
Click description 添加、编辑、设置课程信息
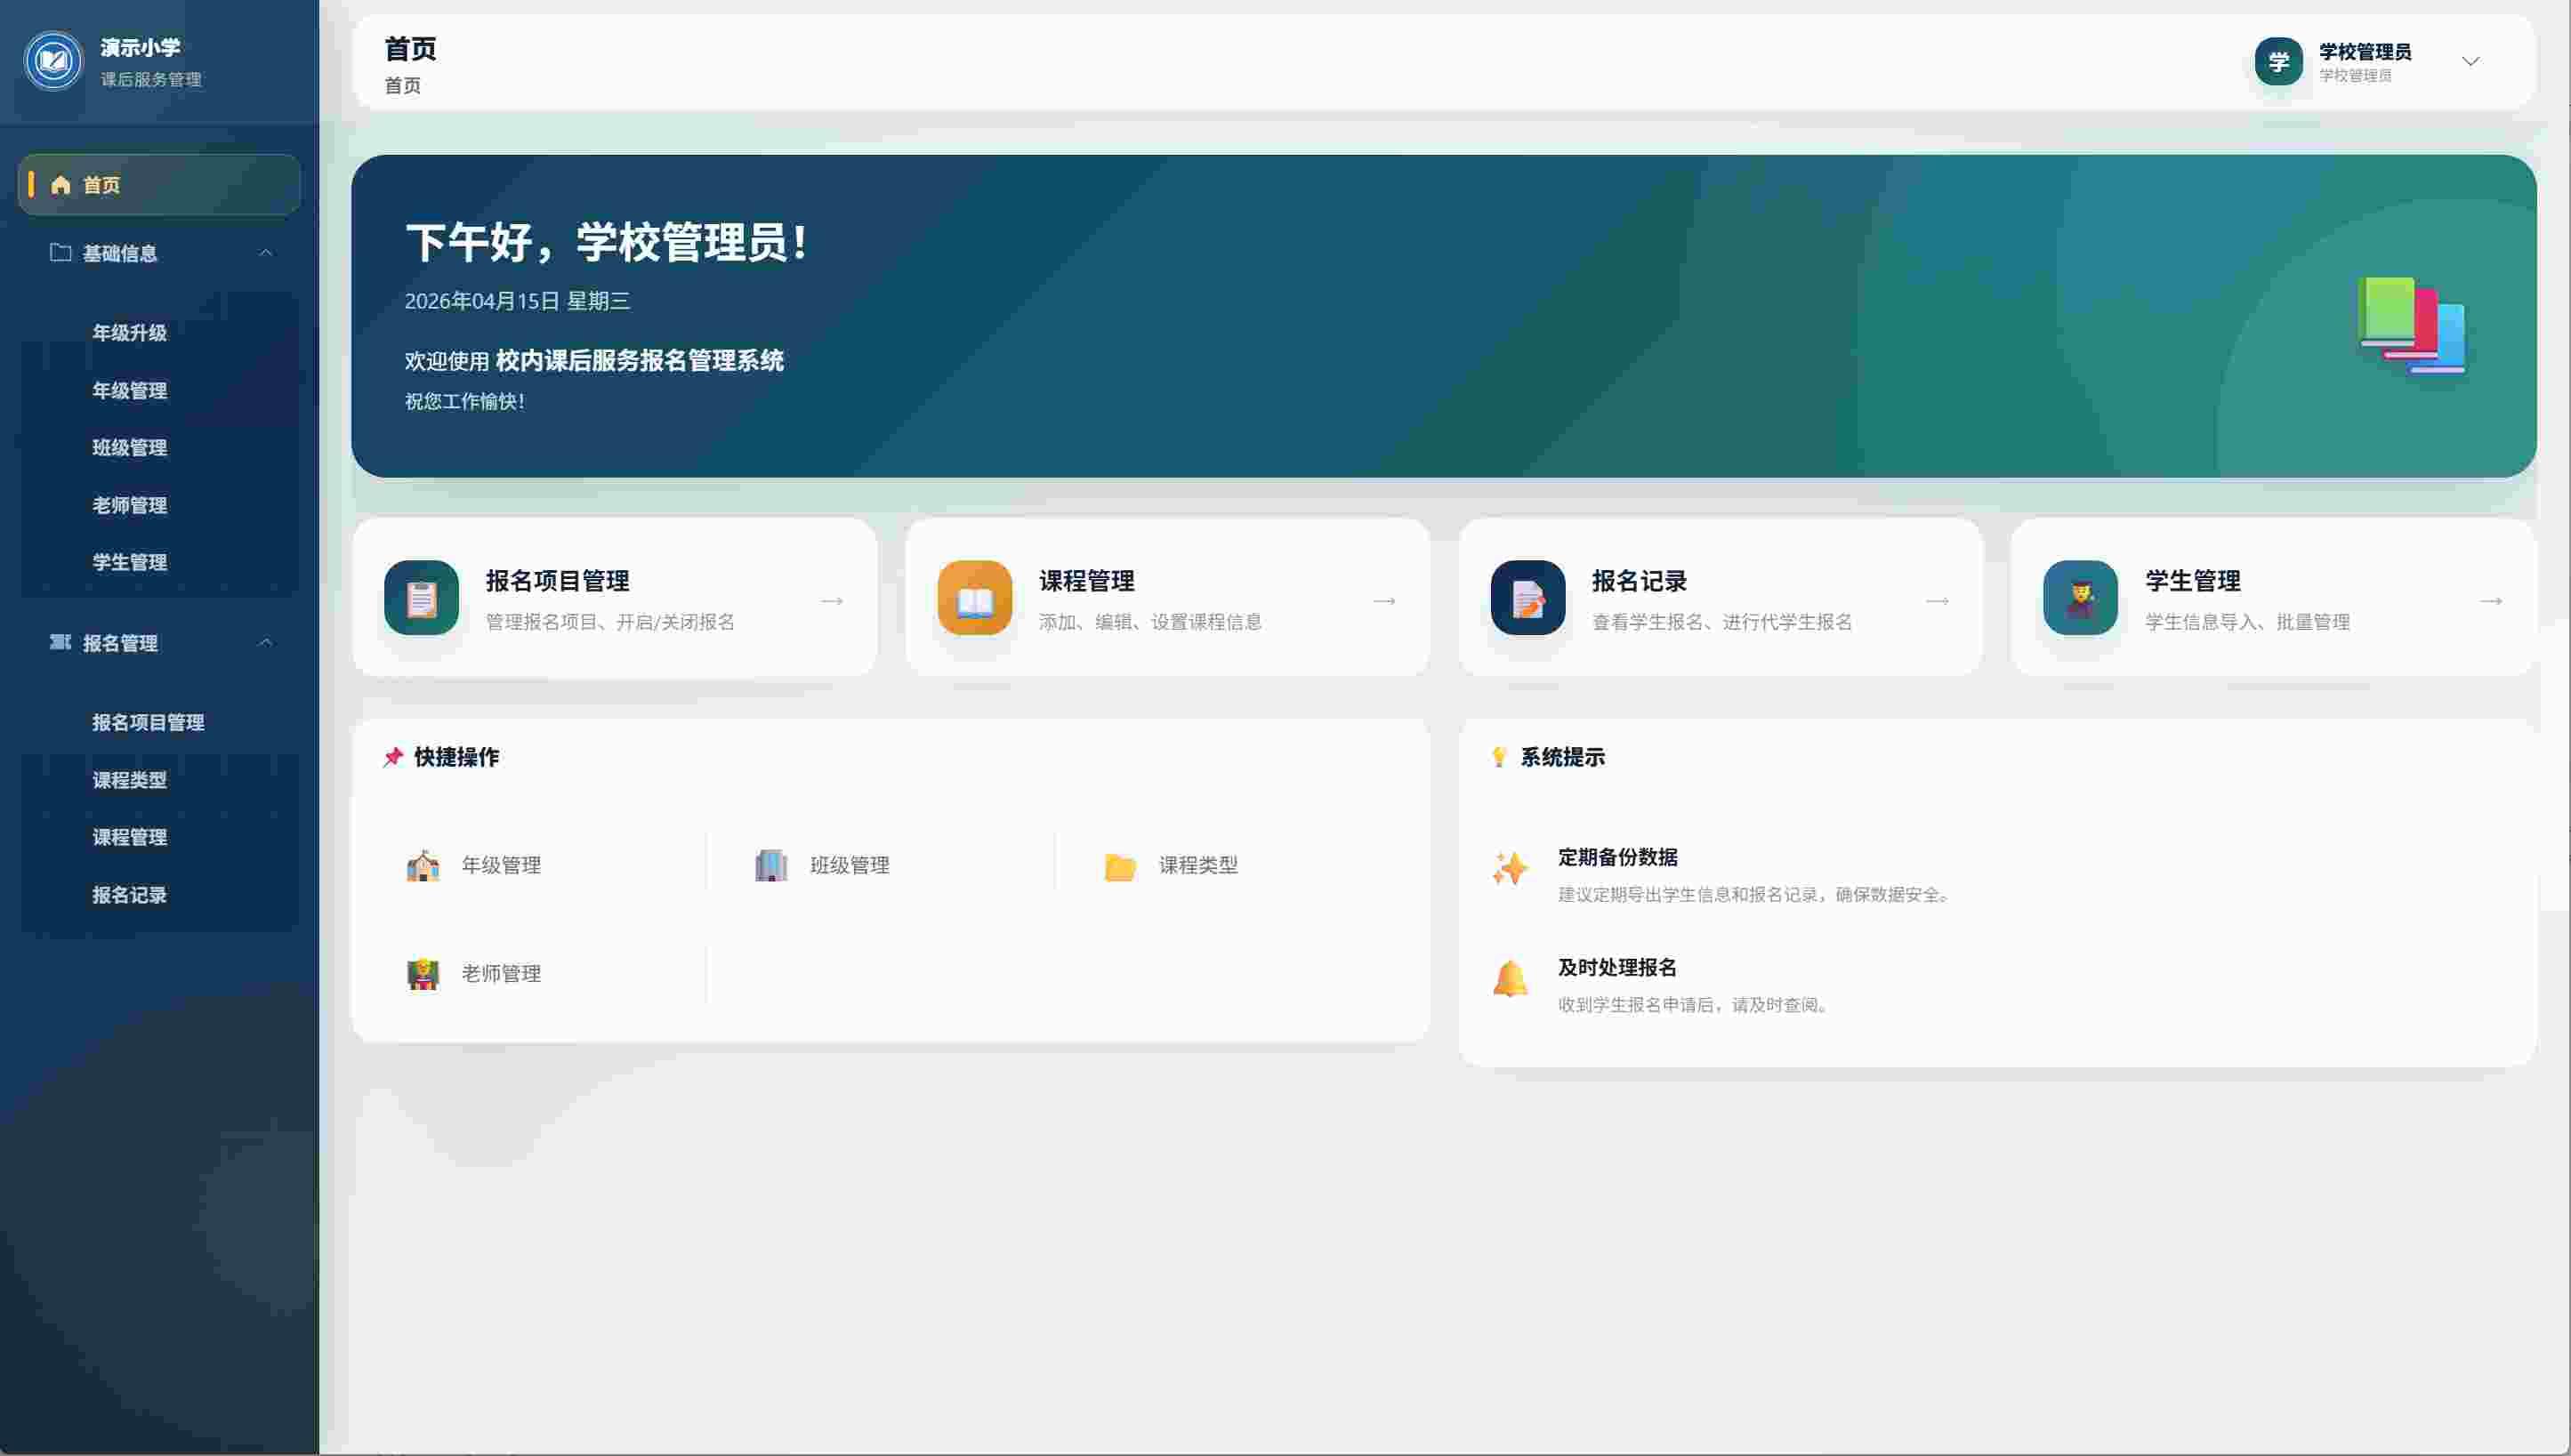tap(1150, 622)
